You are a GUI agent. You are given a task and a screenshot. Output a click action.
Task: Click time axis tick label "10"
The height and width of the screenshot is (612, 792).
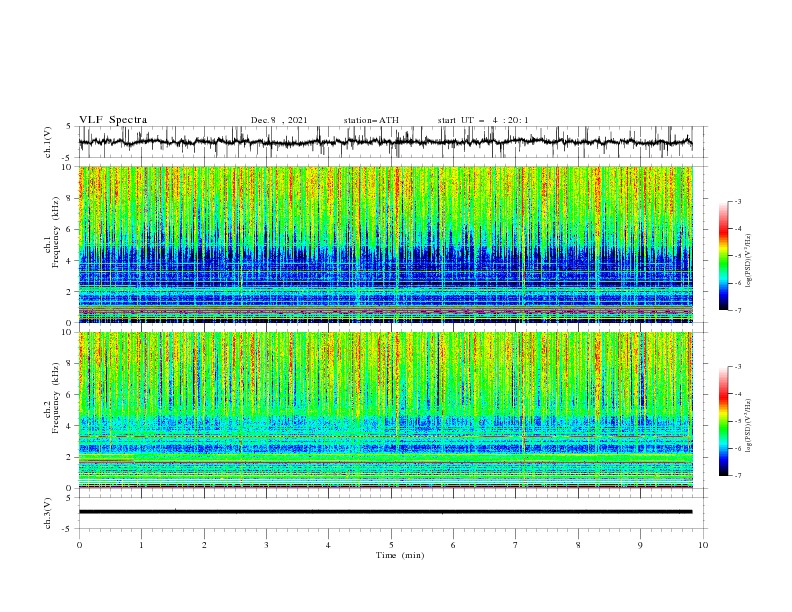[x=703, y=545]
